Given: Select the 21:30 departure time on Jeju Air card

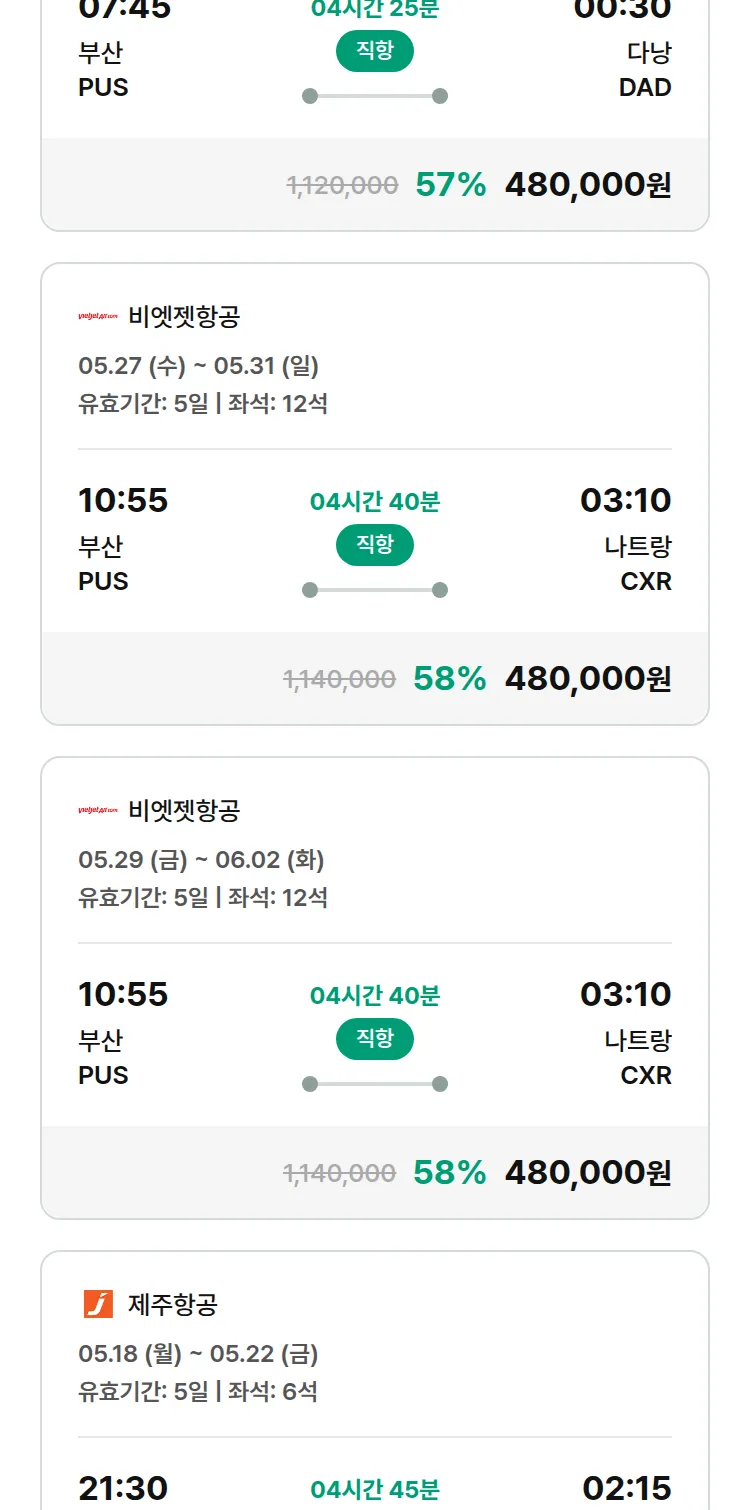Looking at the screenshot, I should [x=123, y=1488].
